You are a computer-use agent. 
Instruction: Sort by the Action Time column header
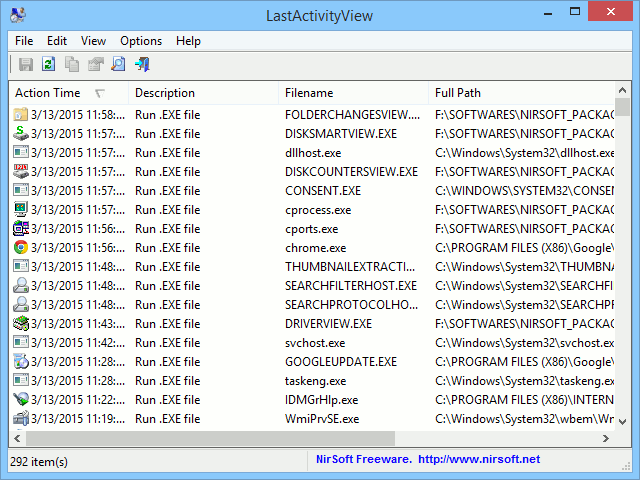click(x=69, y=93)
